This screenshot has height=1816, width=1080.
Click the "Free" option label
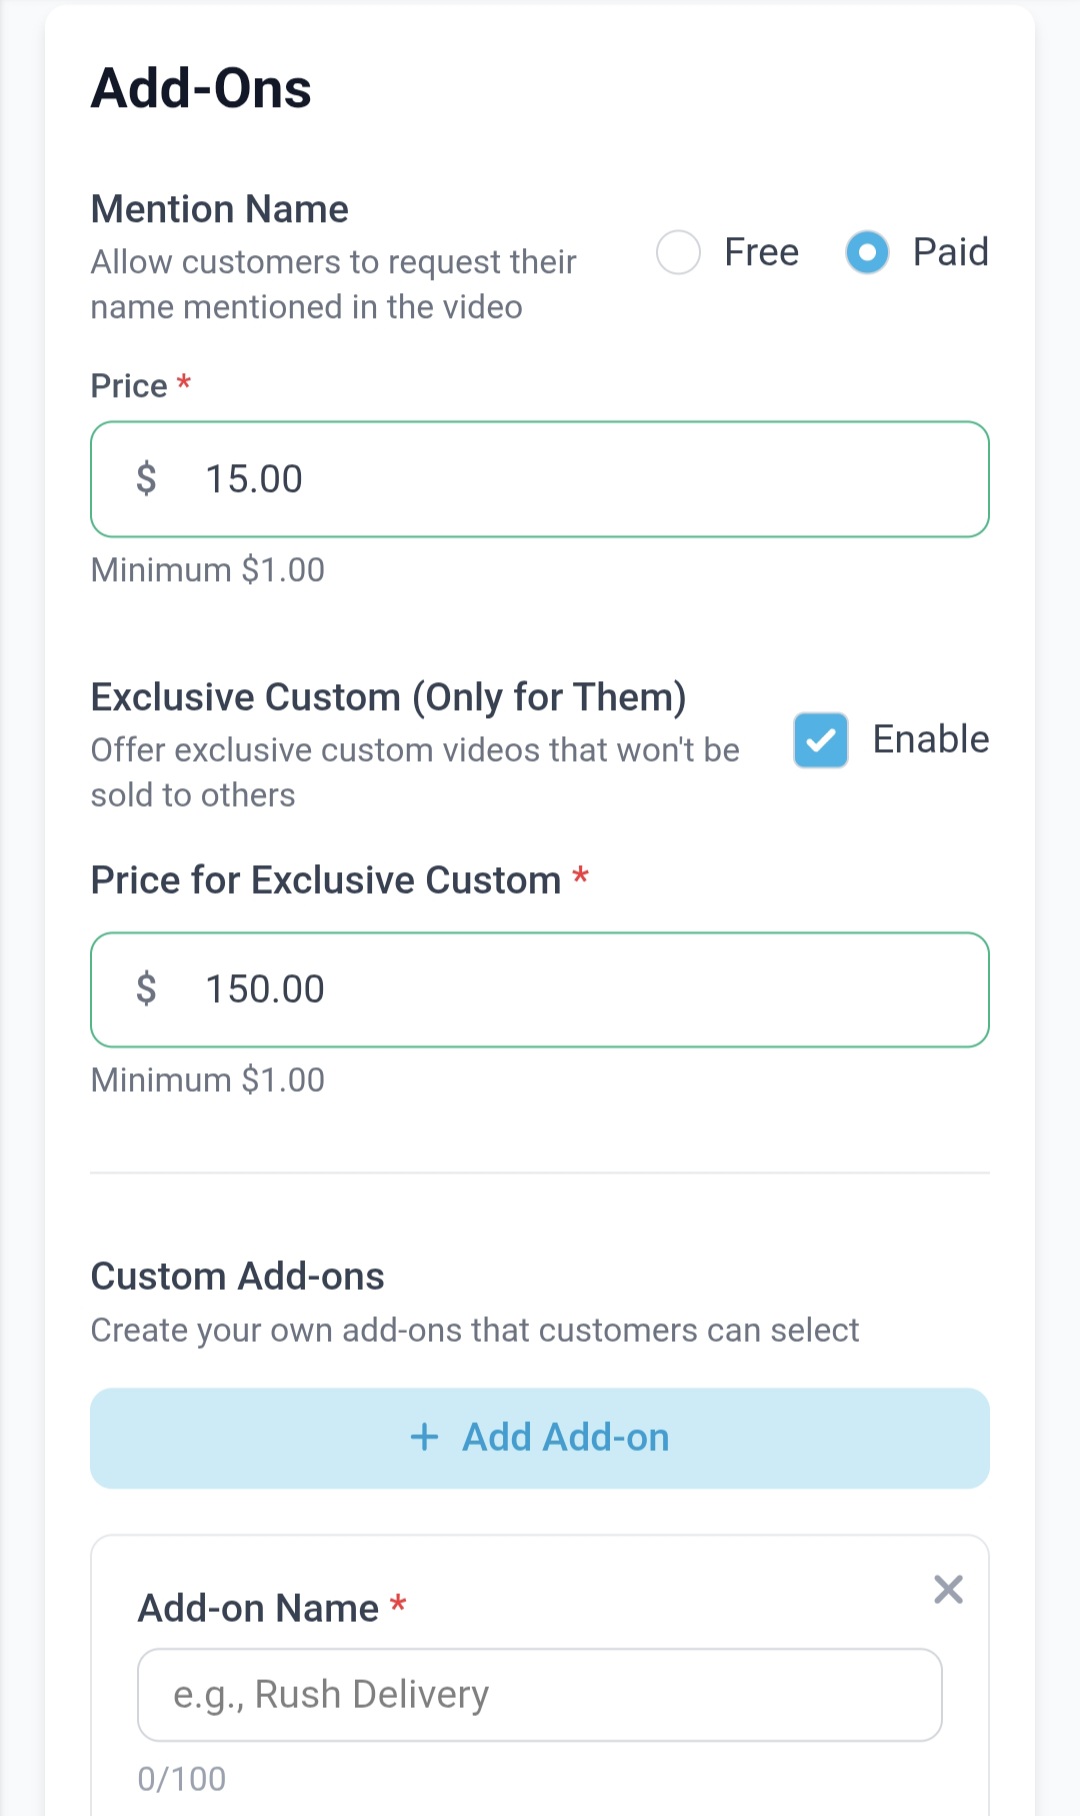pyautogui.click(x=761, y=252)
